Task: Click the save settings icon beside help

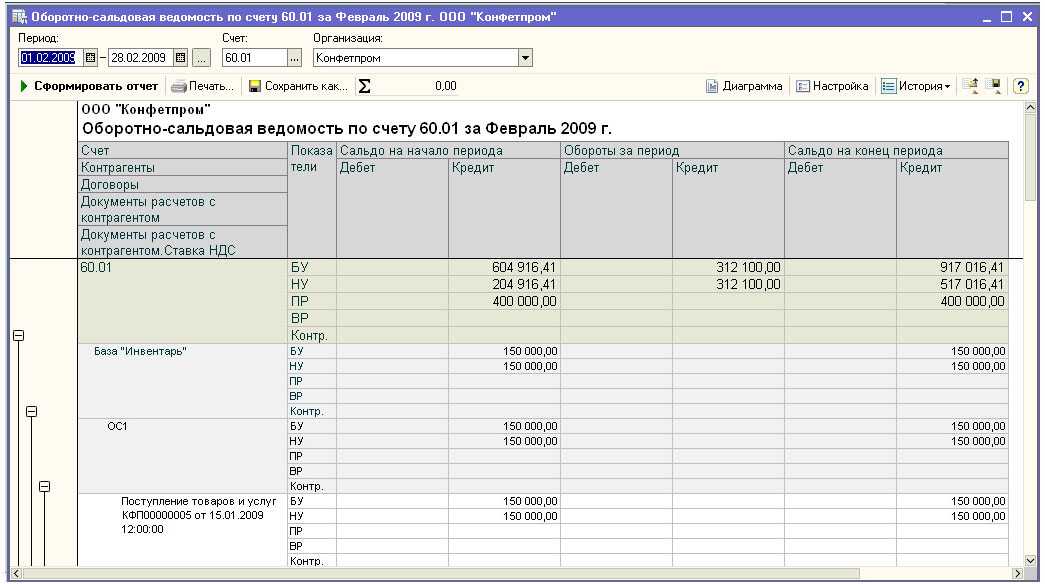Action: (993, 87)
